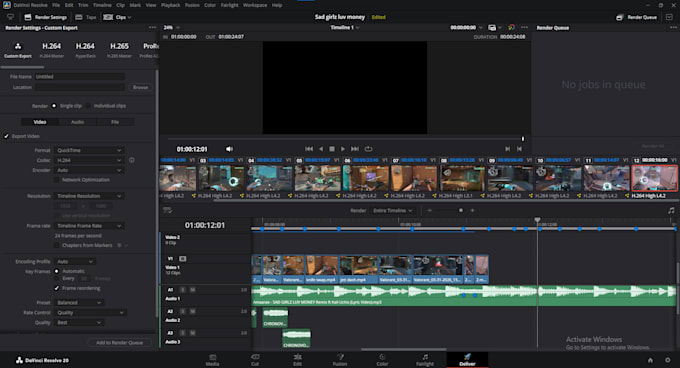This screenshot has width=680, height=368.
Task: Open the Fusion page
Action: pos(340,360)
